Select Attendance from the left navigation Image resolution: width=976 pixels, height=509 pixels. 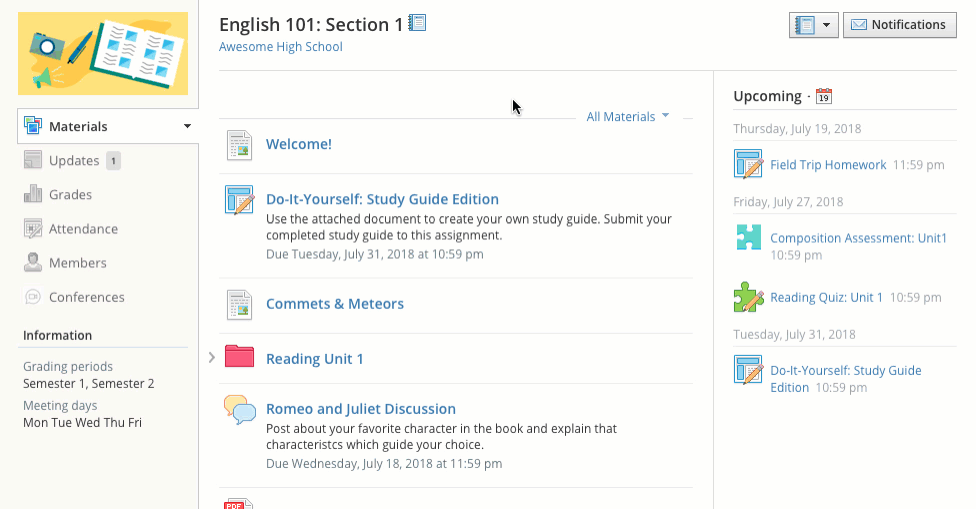[83, 229]
